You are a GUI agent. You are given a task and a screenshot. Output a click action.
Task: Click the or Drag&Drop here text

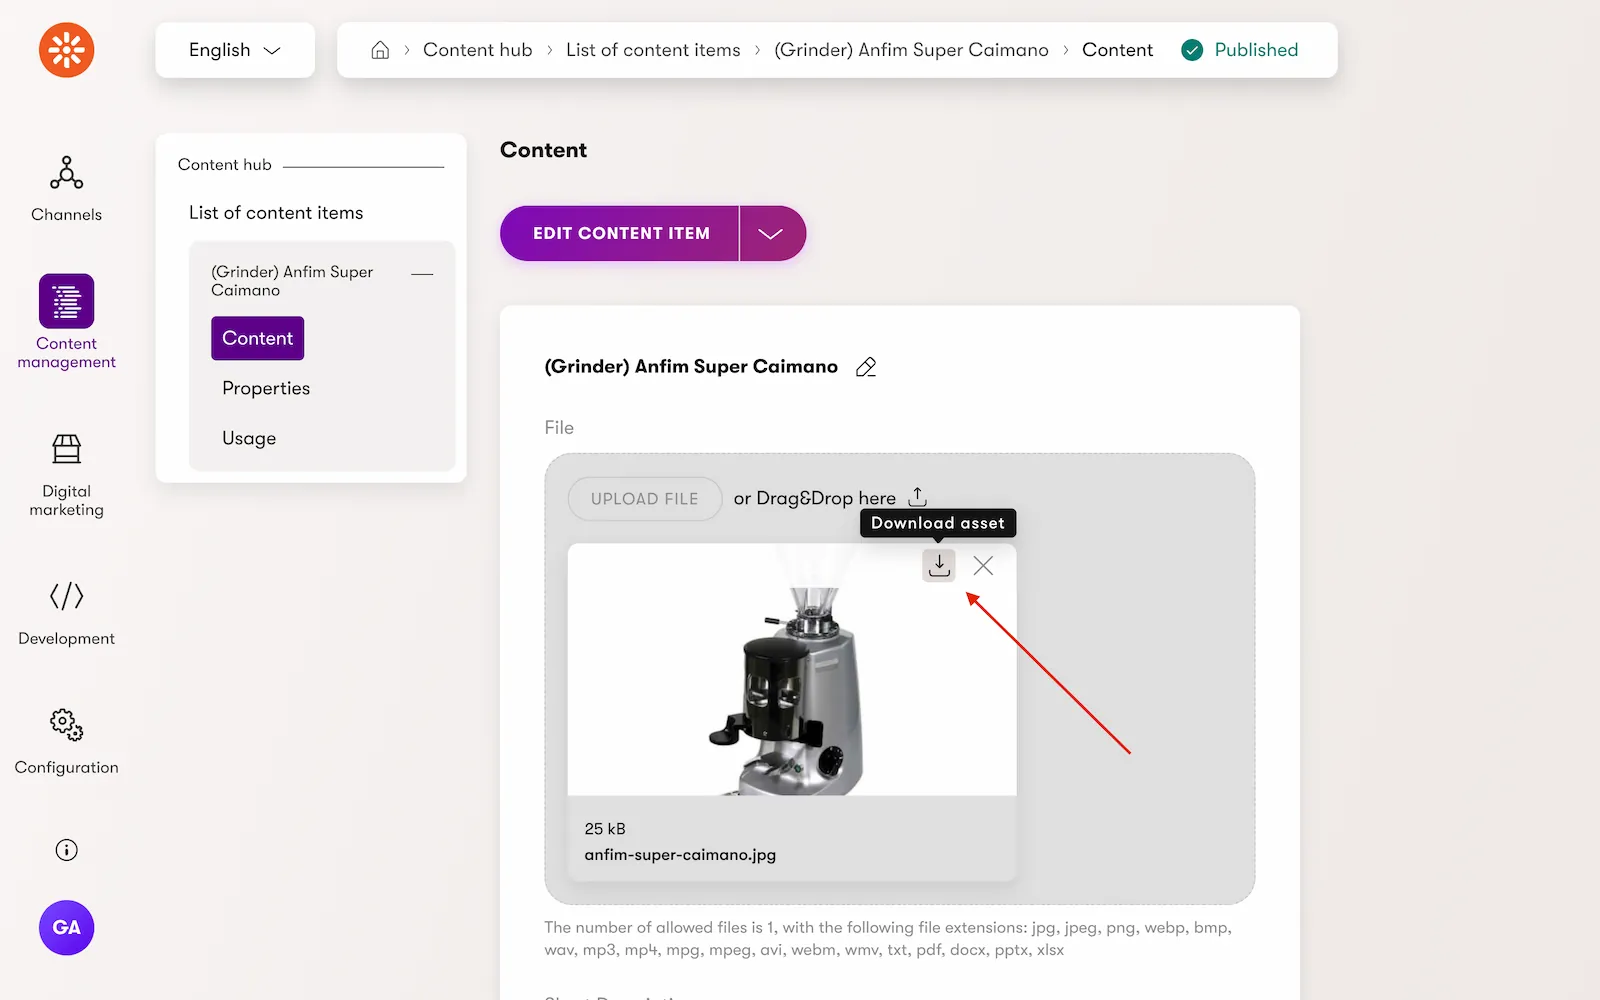(x=815, y=498)
